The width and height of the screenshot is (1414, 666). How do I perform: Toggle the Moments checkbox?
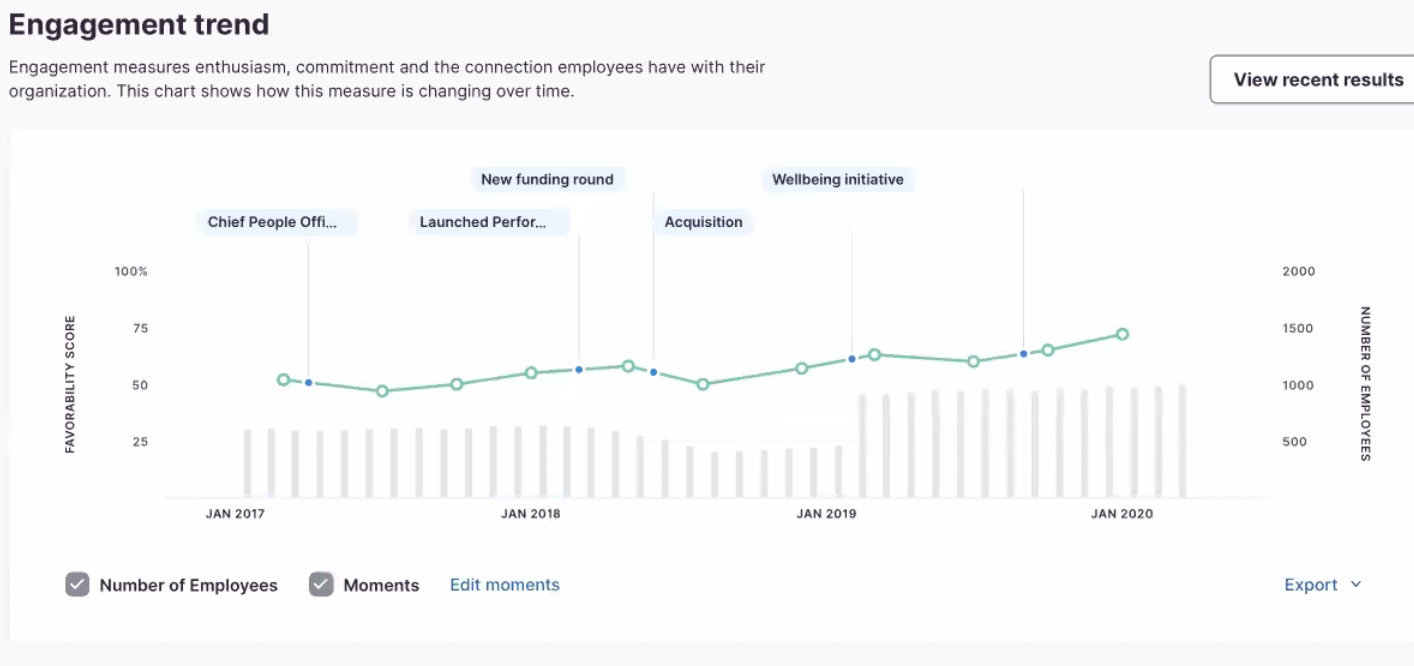click(321, 585)
